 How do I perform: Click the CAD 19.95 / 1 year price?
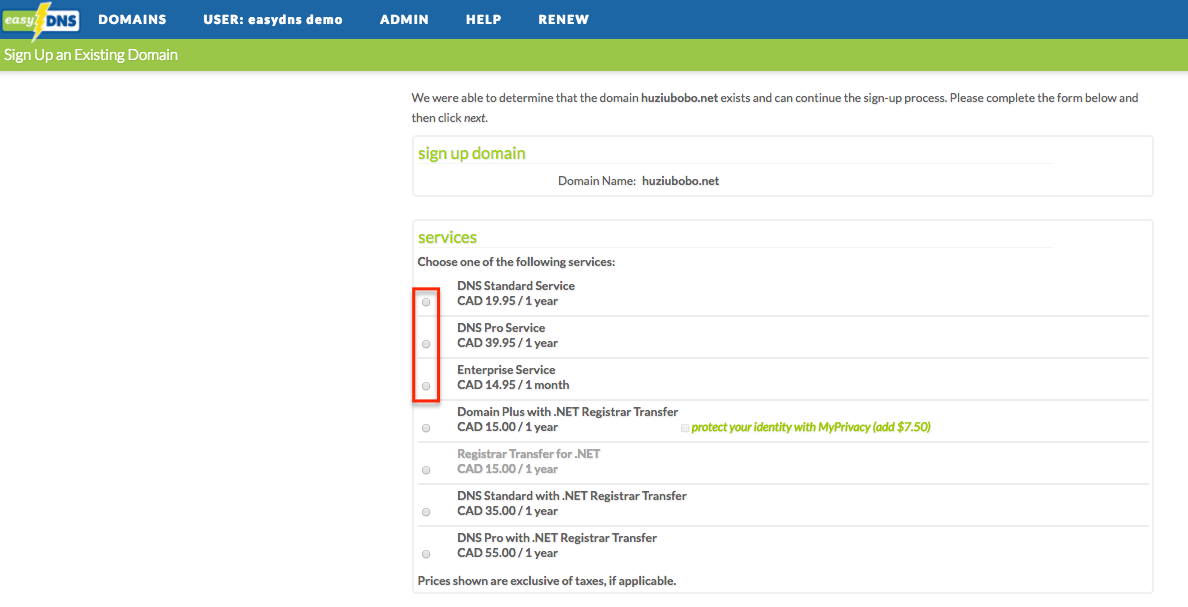[508, 301]
